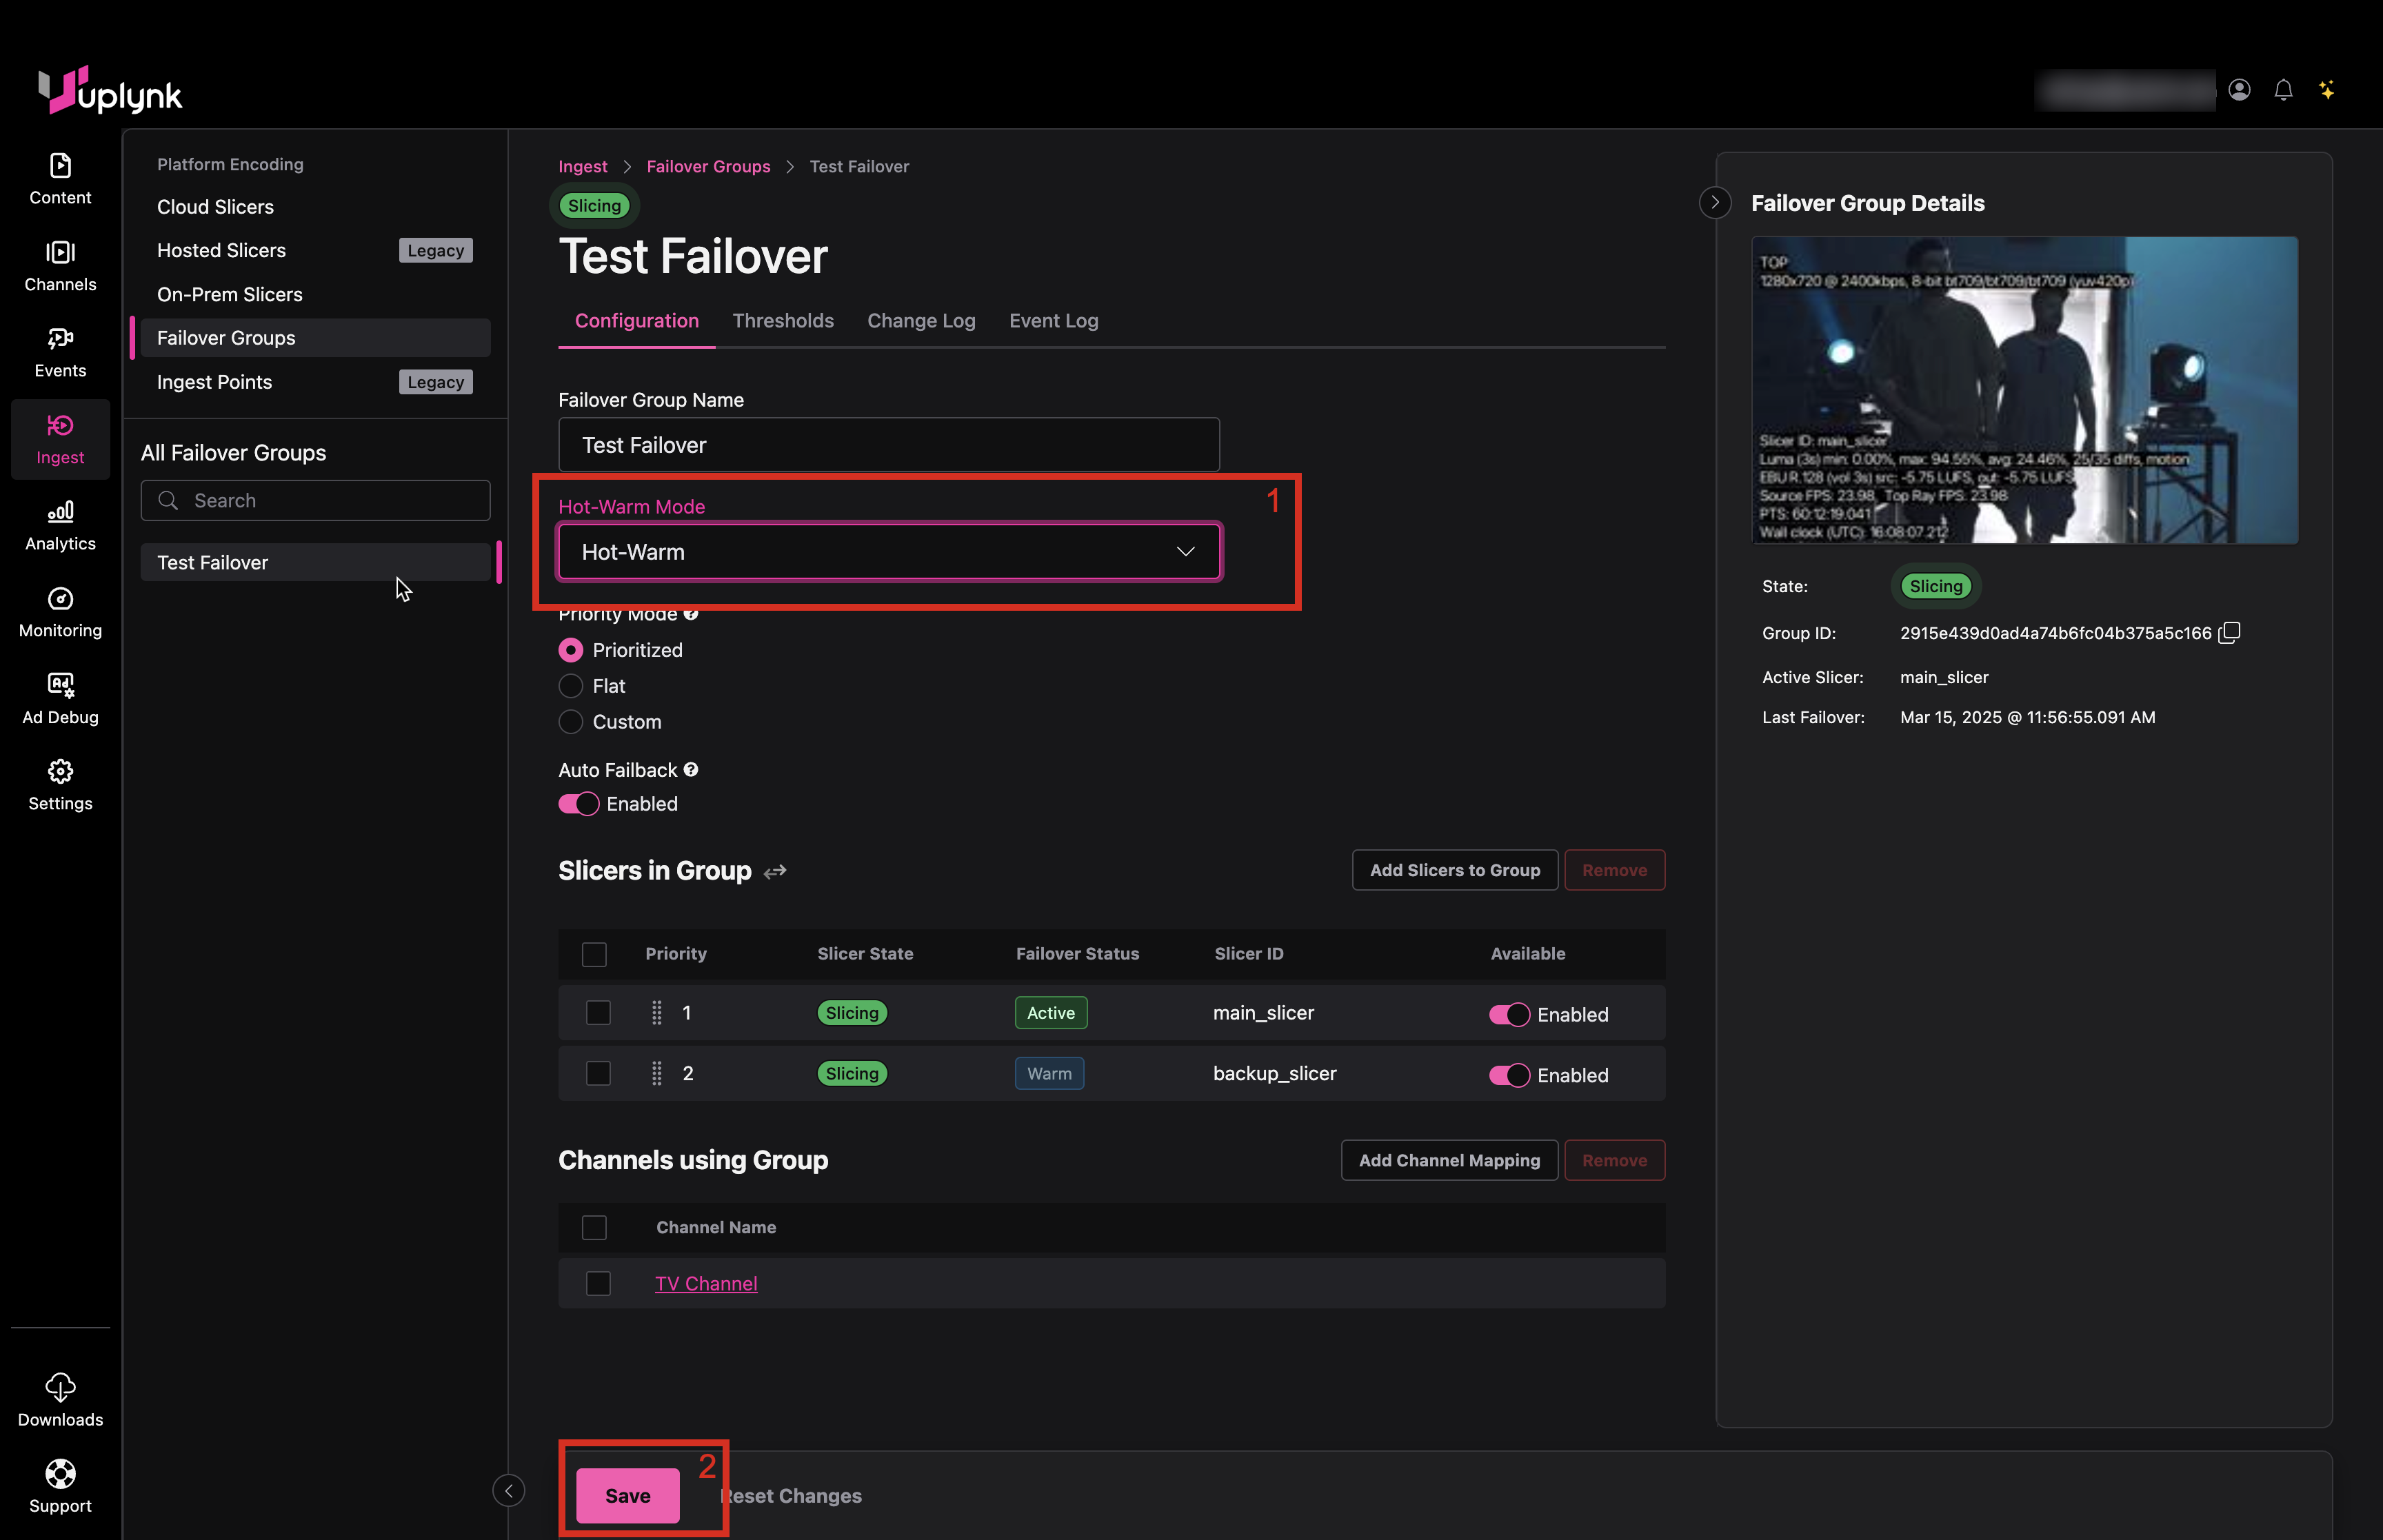Select the Flat priority mode
2383x1540 pixels.
(x=571, y=686)
